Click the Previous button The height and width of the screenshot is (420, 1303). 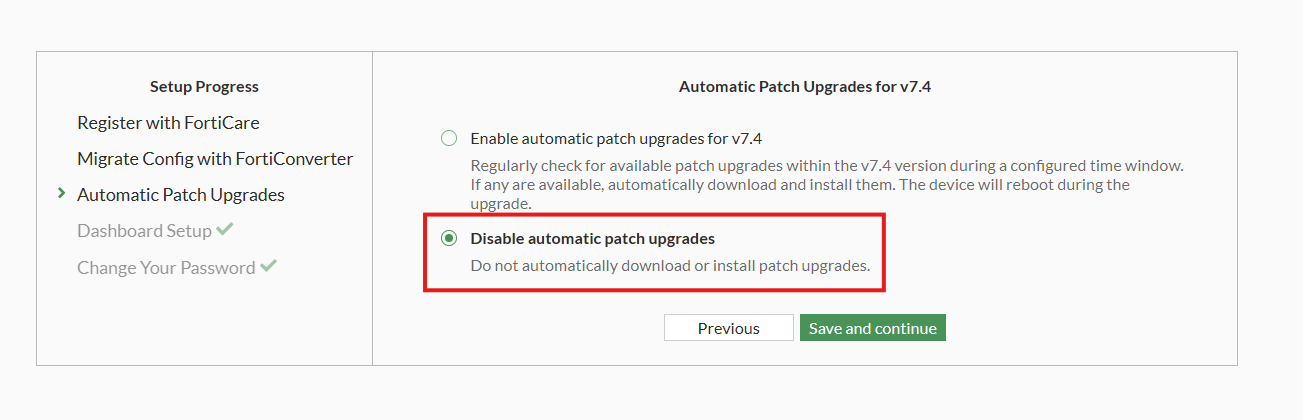coord(728,328)
